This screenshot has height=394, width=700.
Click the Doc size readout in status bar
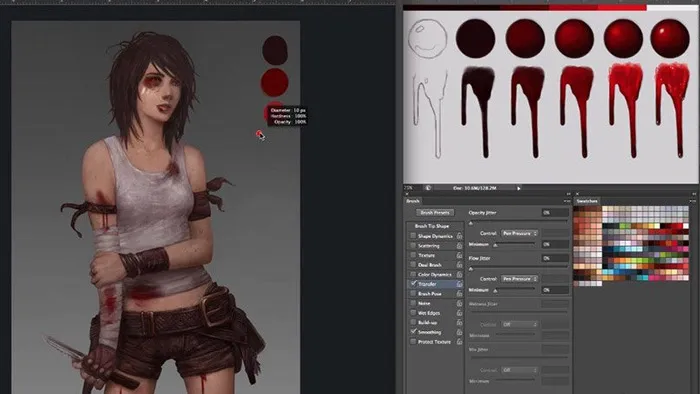475,188
